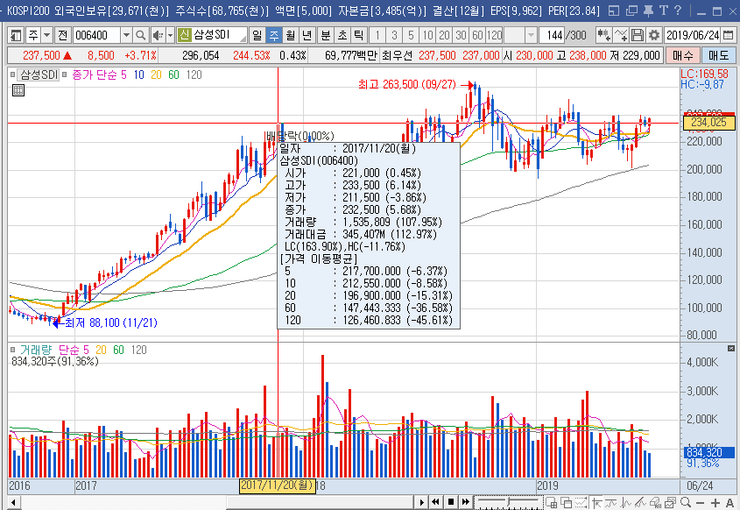This screenshot has height=510, width=740.
Task: Click the horizontal scrollbar left arrow
Action: point(14,502)
